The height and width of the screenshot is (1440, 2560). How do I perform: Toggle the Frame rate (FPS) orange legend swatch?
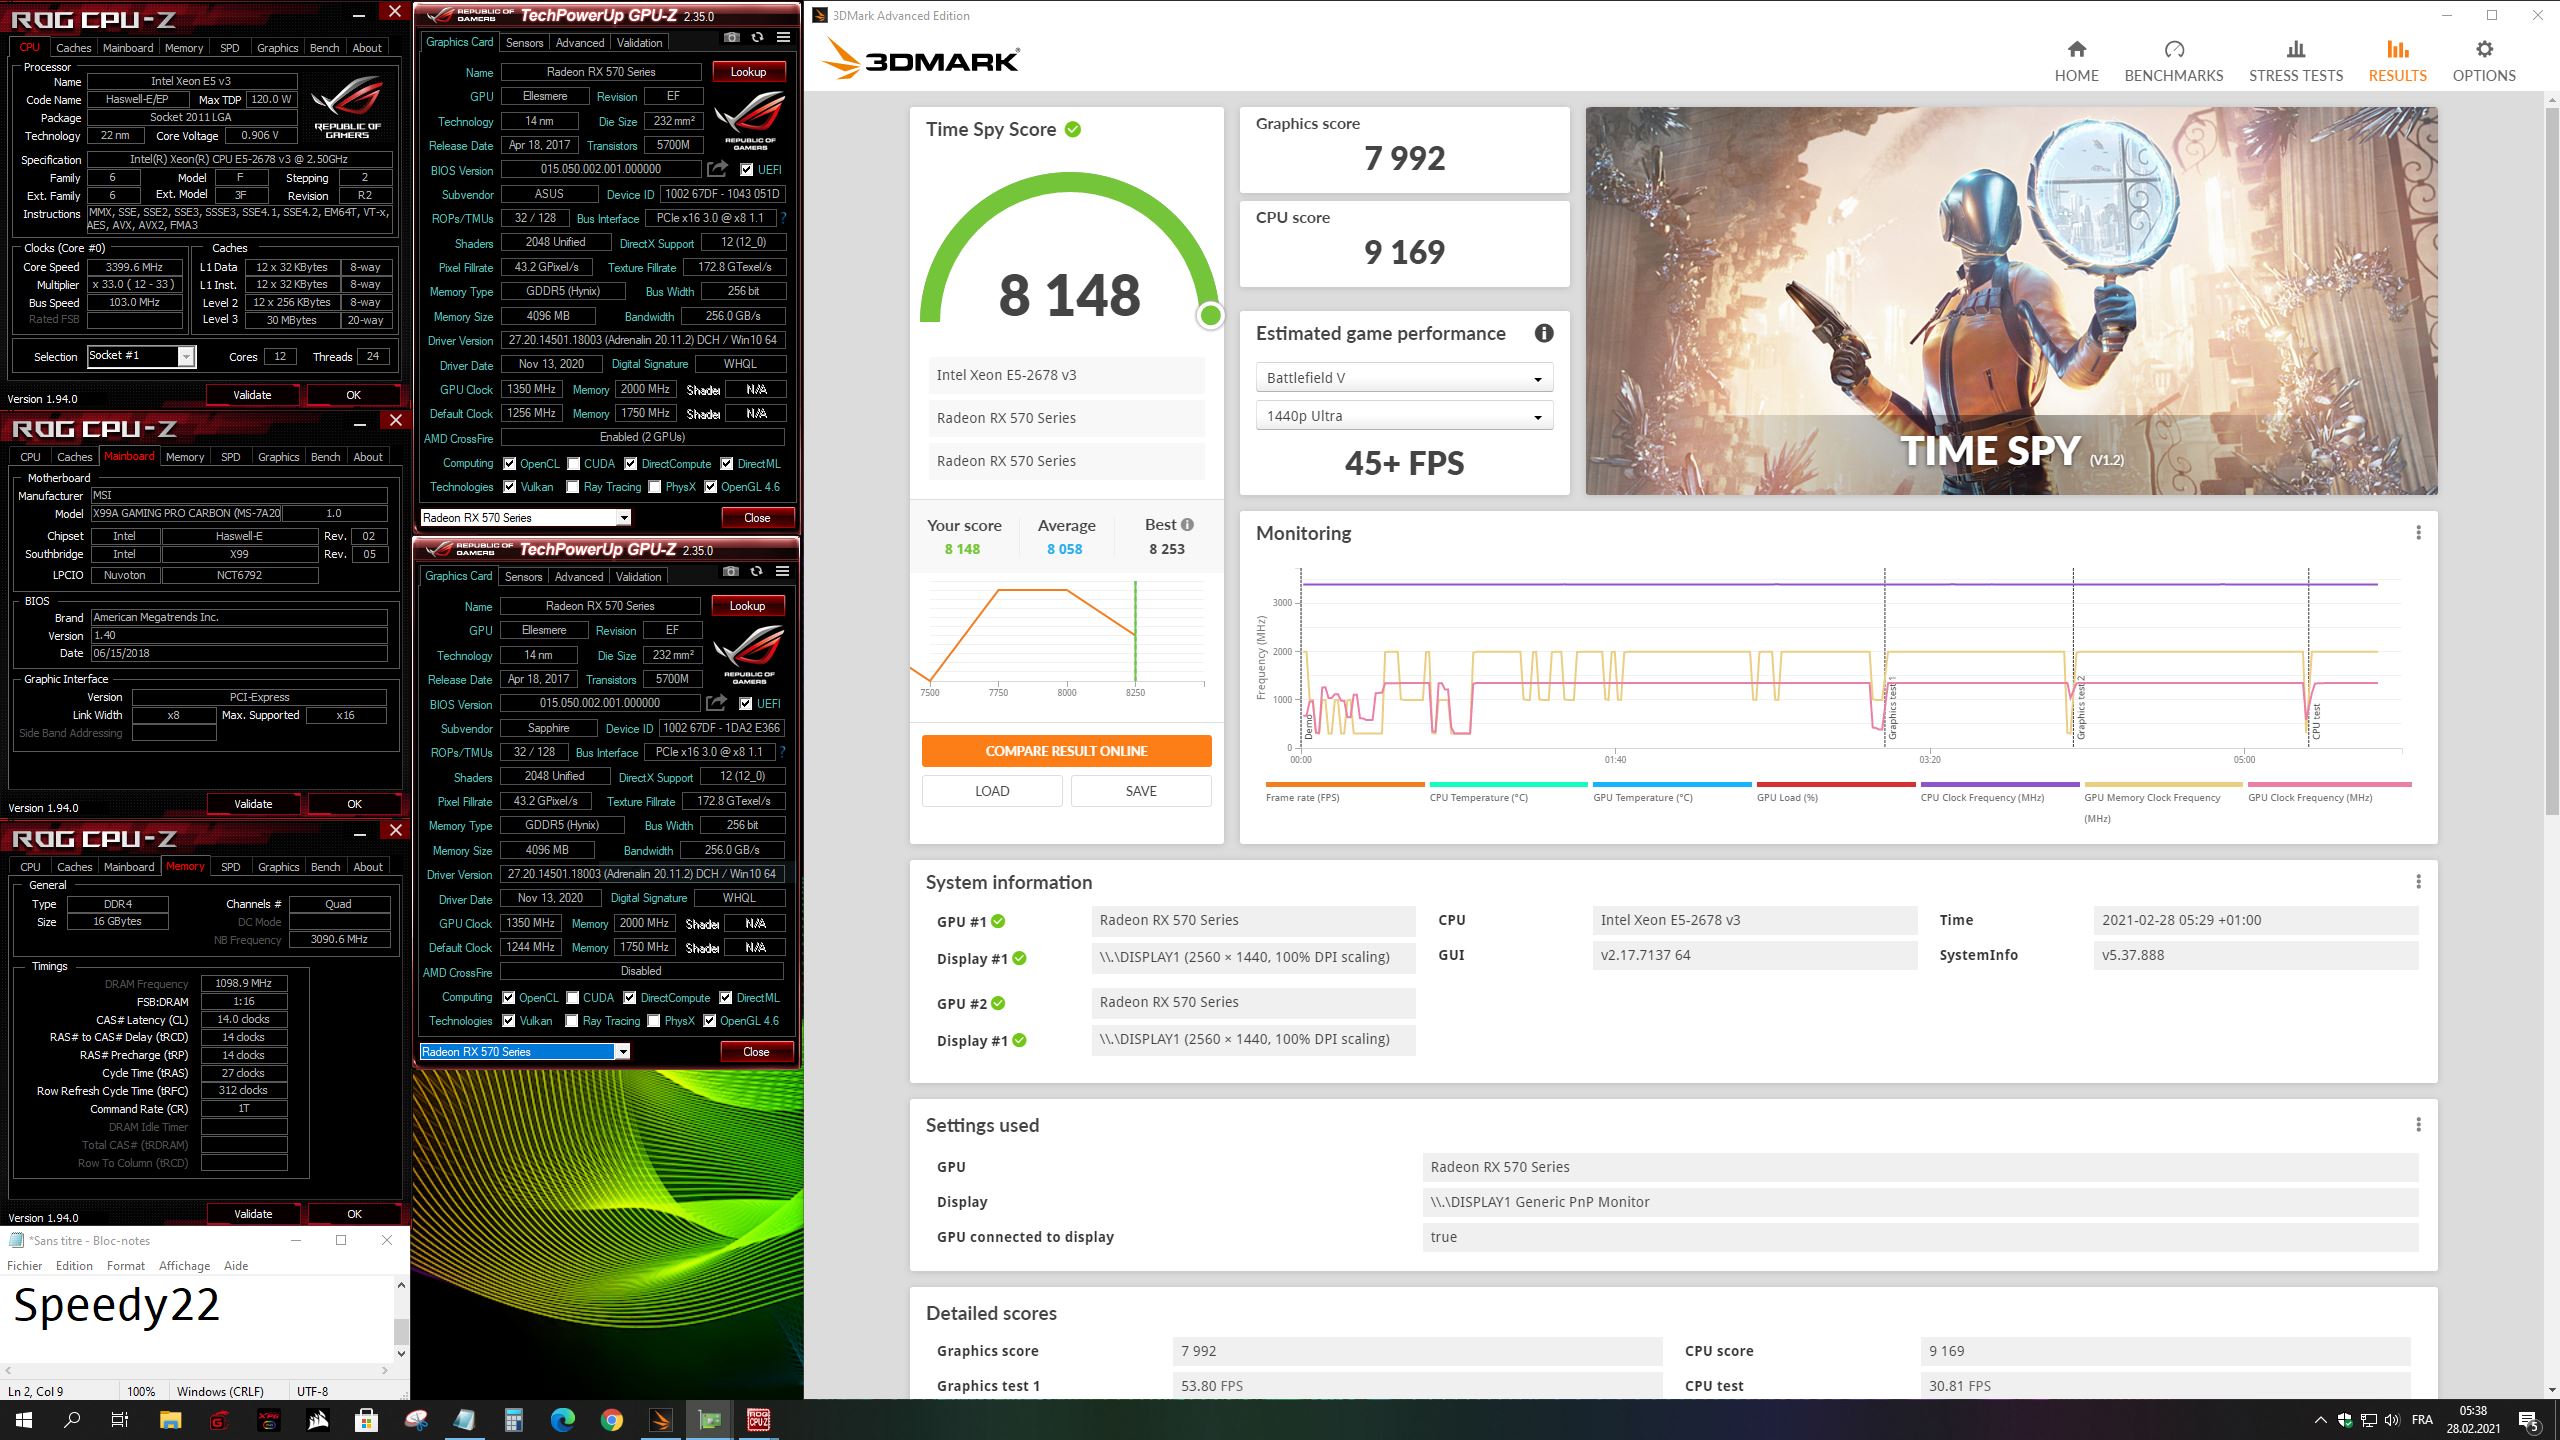[1344, 785]
